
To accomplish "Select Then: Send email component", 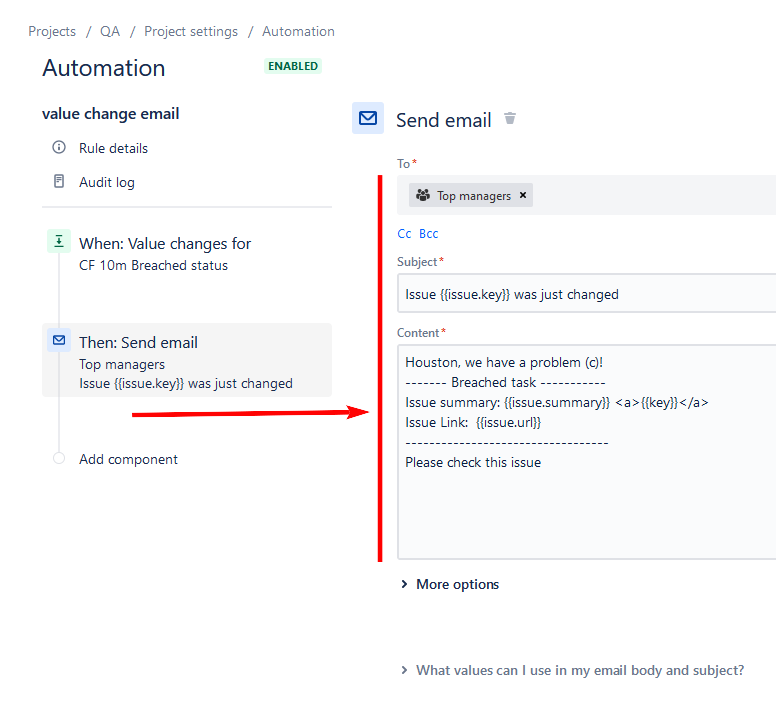I will pyautogui.click(x=187, y=360).
